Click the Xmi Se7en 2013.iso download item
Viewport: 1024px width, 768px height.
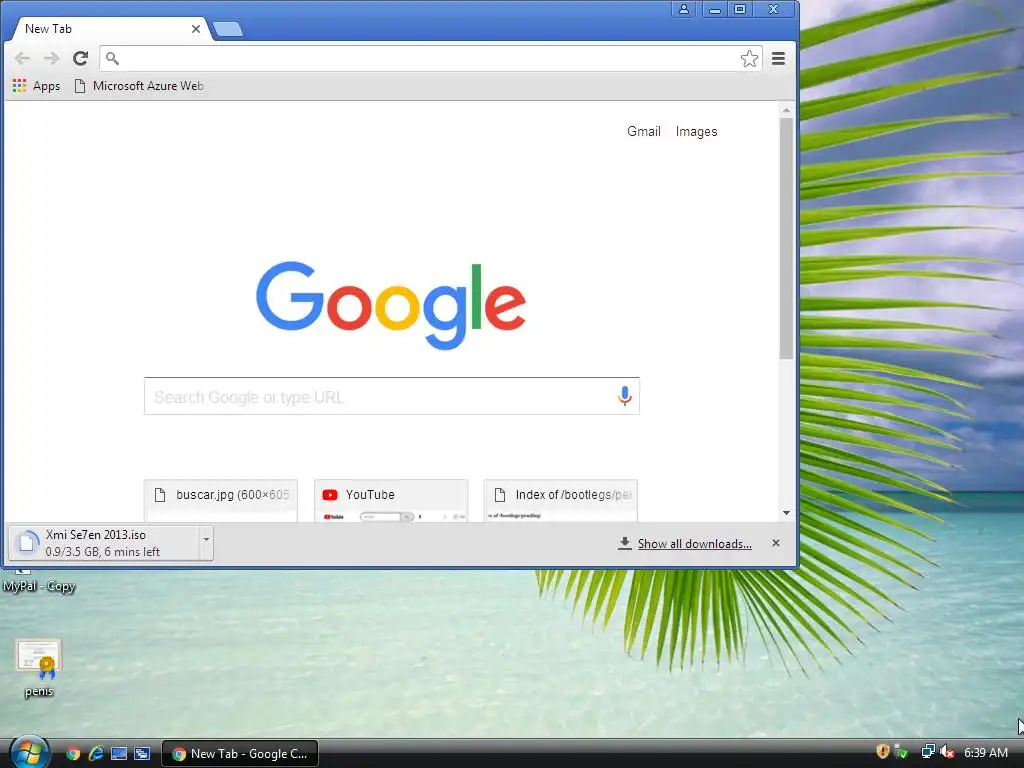coord(104,543)
